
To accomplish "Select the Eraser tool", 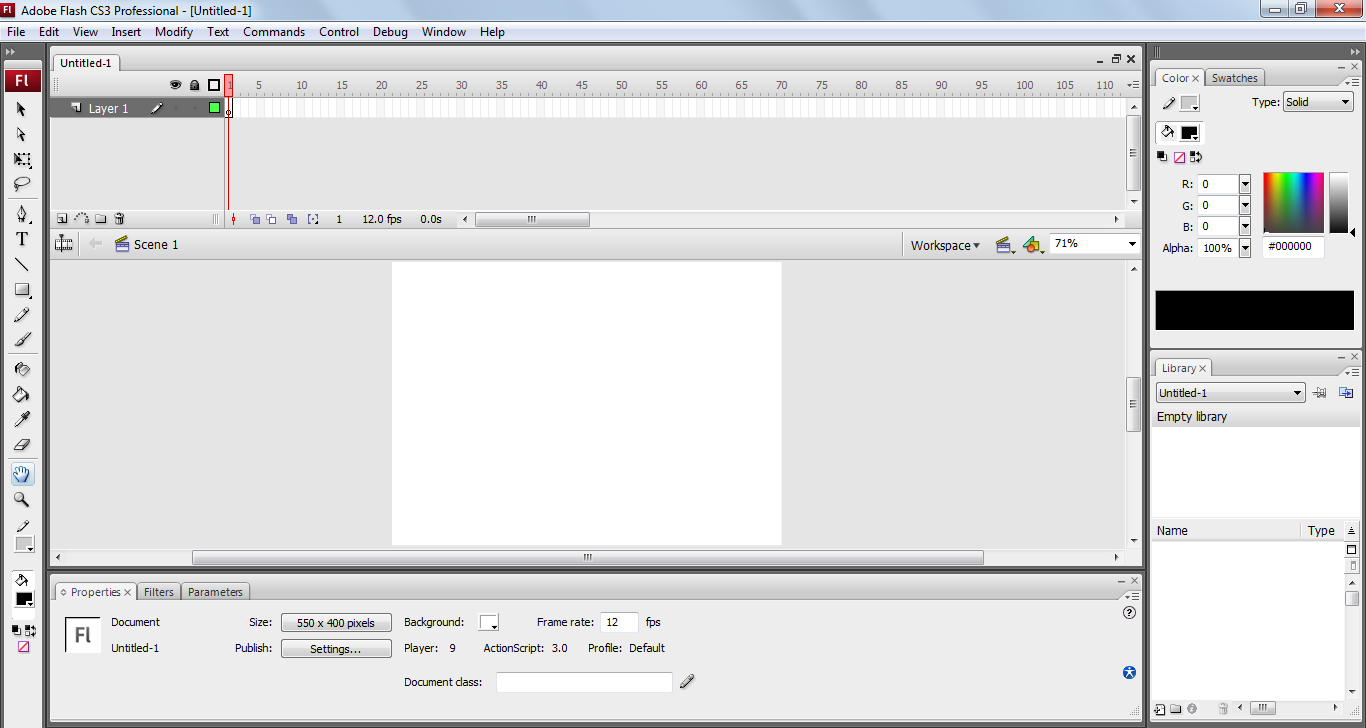I will tap(22, 445).
